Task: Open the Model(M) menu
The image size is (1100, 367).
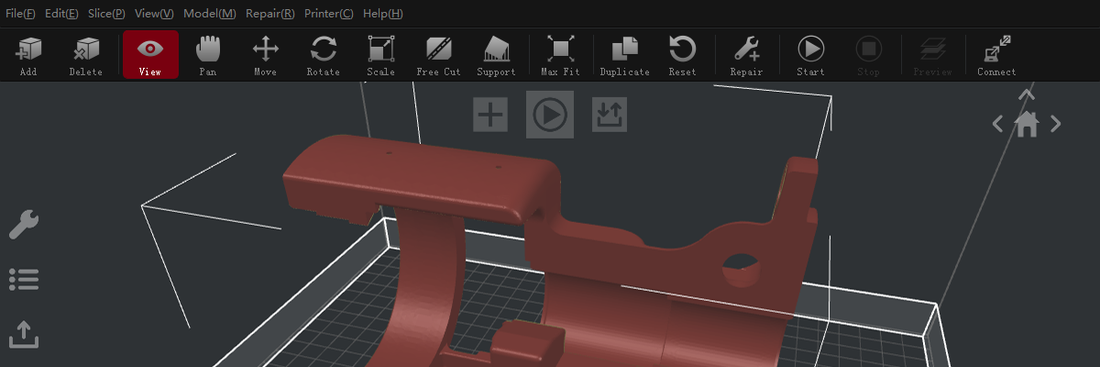Action: [x=210, y=13]
